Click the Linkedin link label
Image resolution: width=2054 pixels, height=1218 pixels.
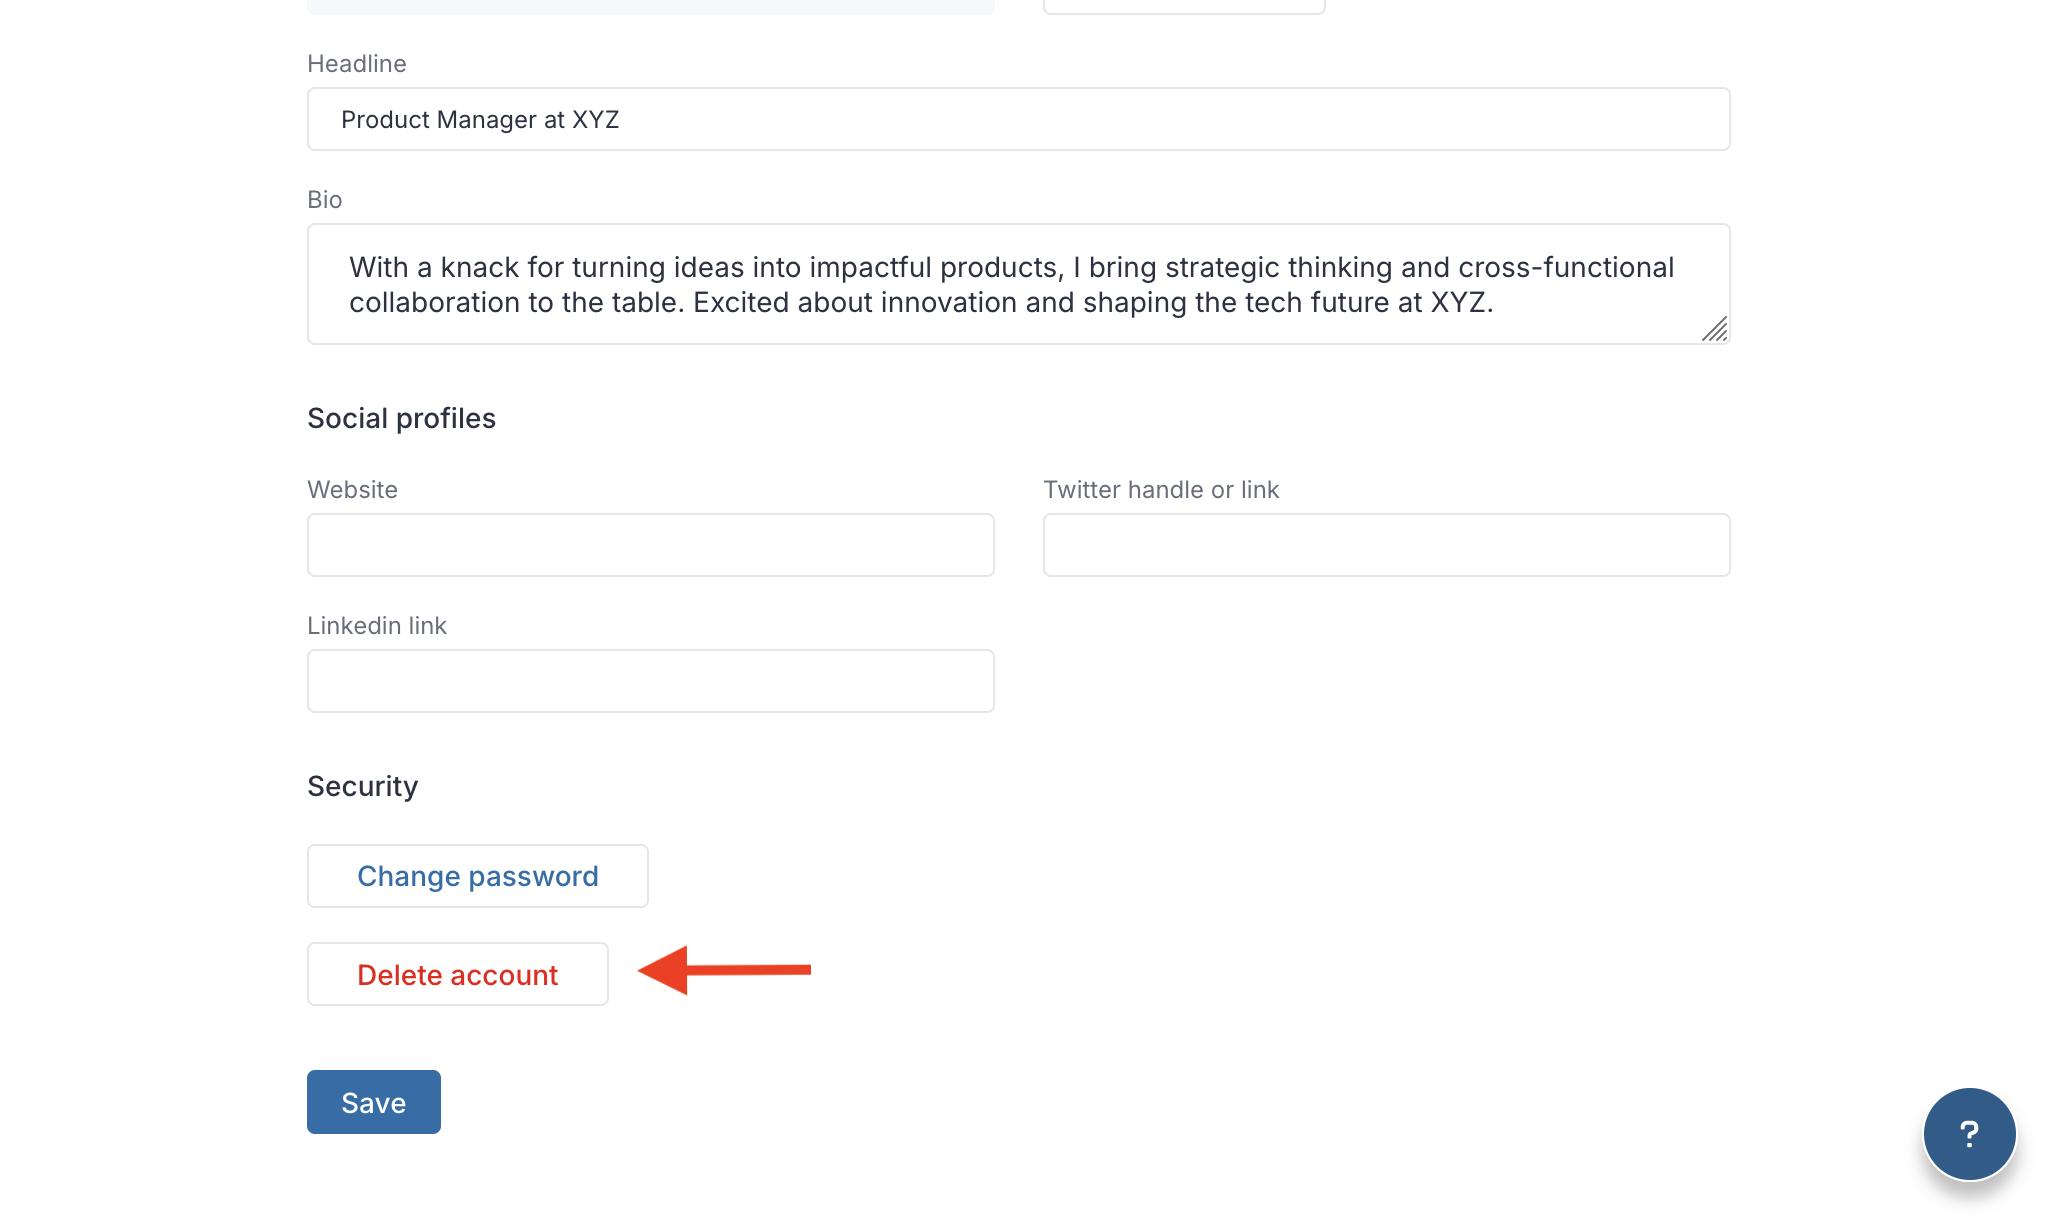click(x=377, y=626)
